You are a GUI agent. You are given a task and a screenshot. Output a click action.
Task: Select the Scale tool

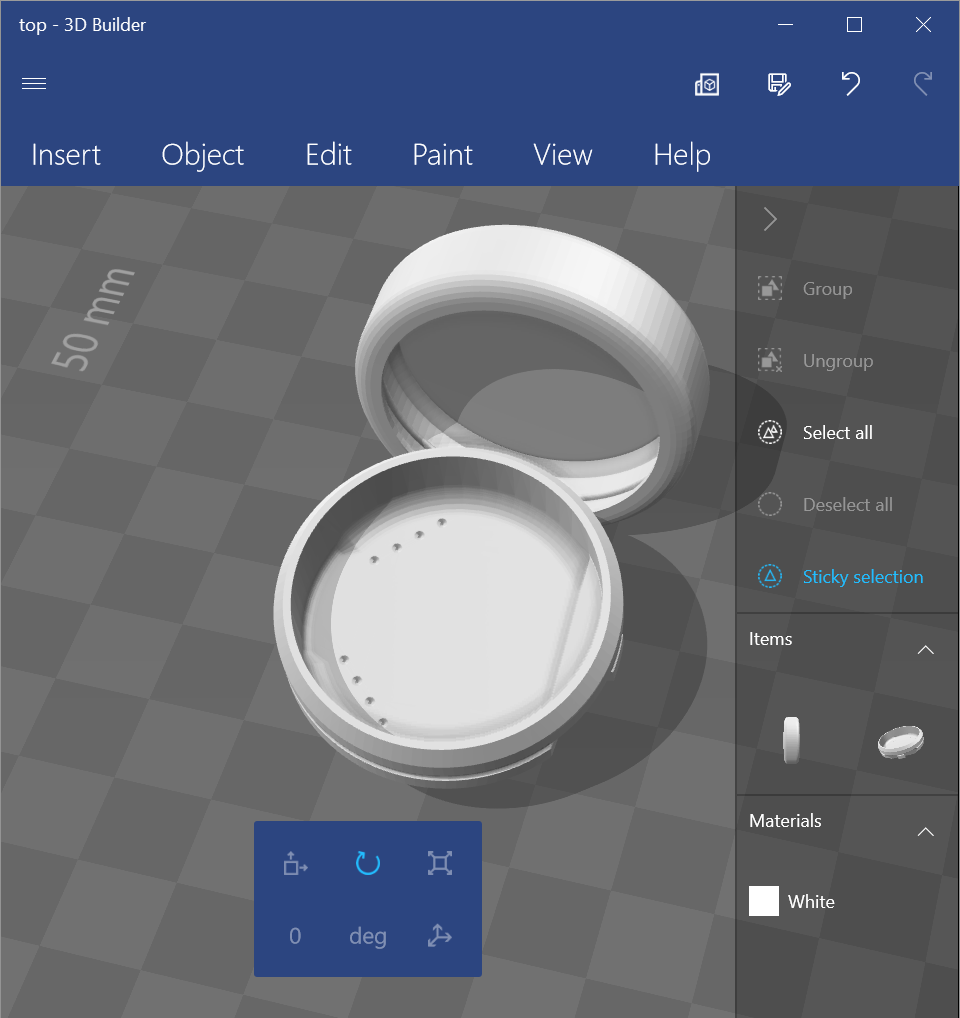point(439,863)
